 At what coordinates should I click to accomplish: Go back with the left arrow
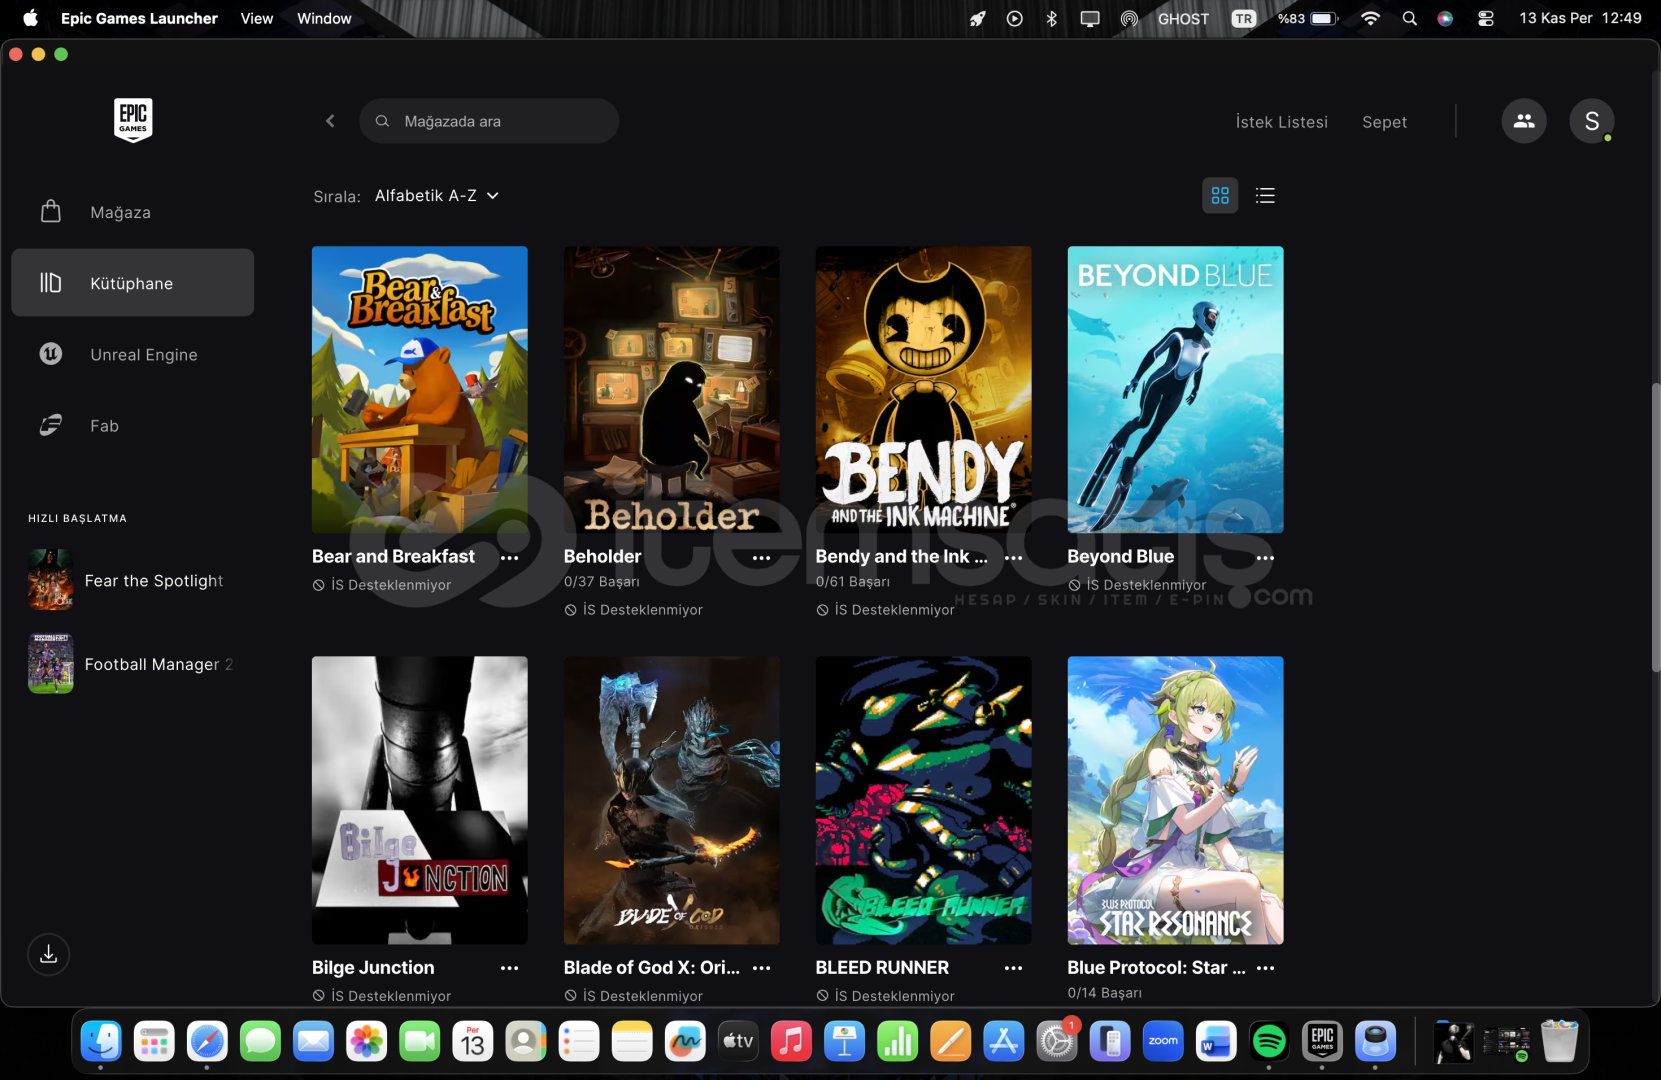click(x=330, y=121)
